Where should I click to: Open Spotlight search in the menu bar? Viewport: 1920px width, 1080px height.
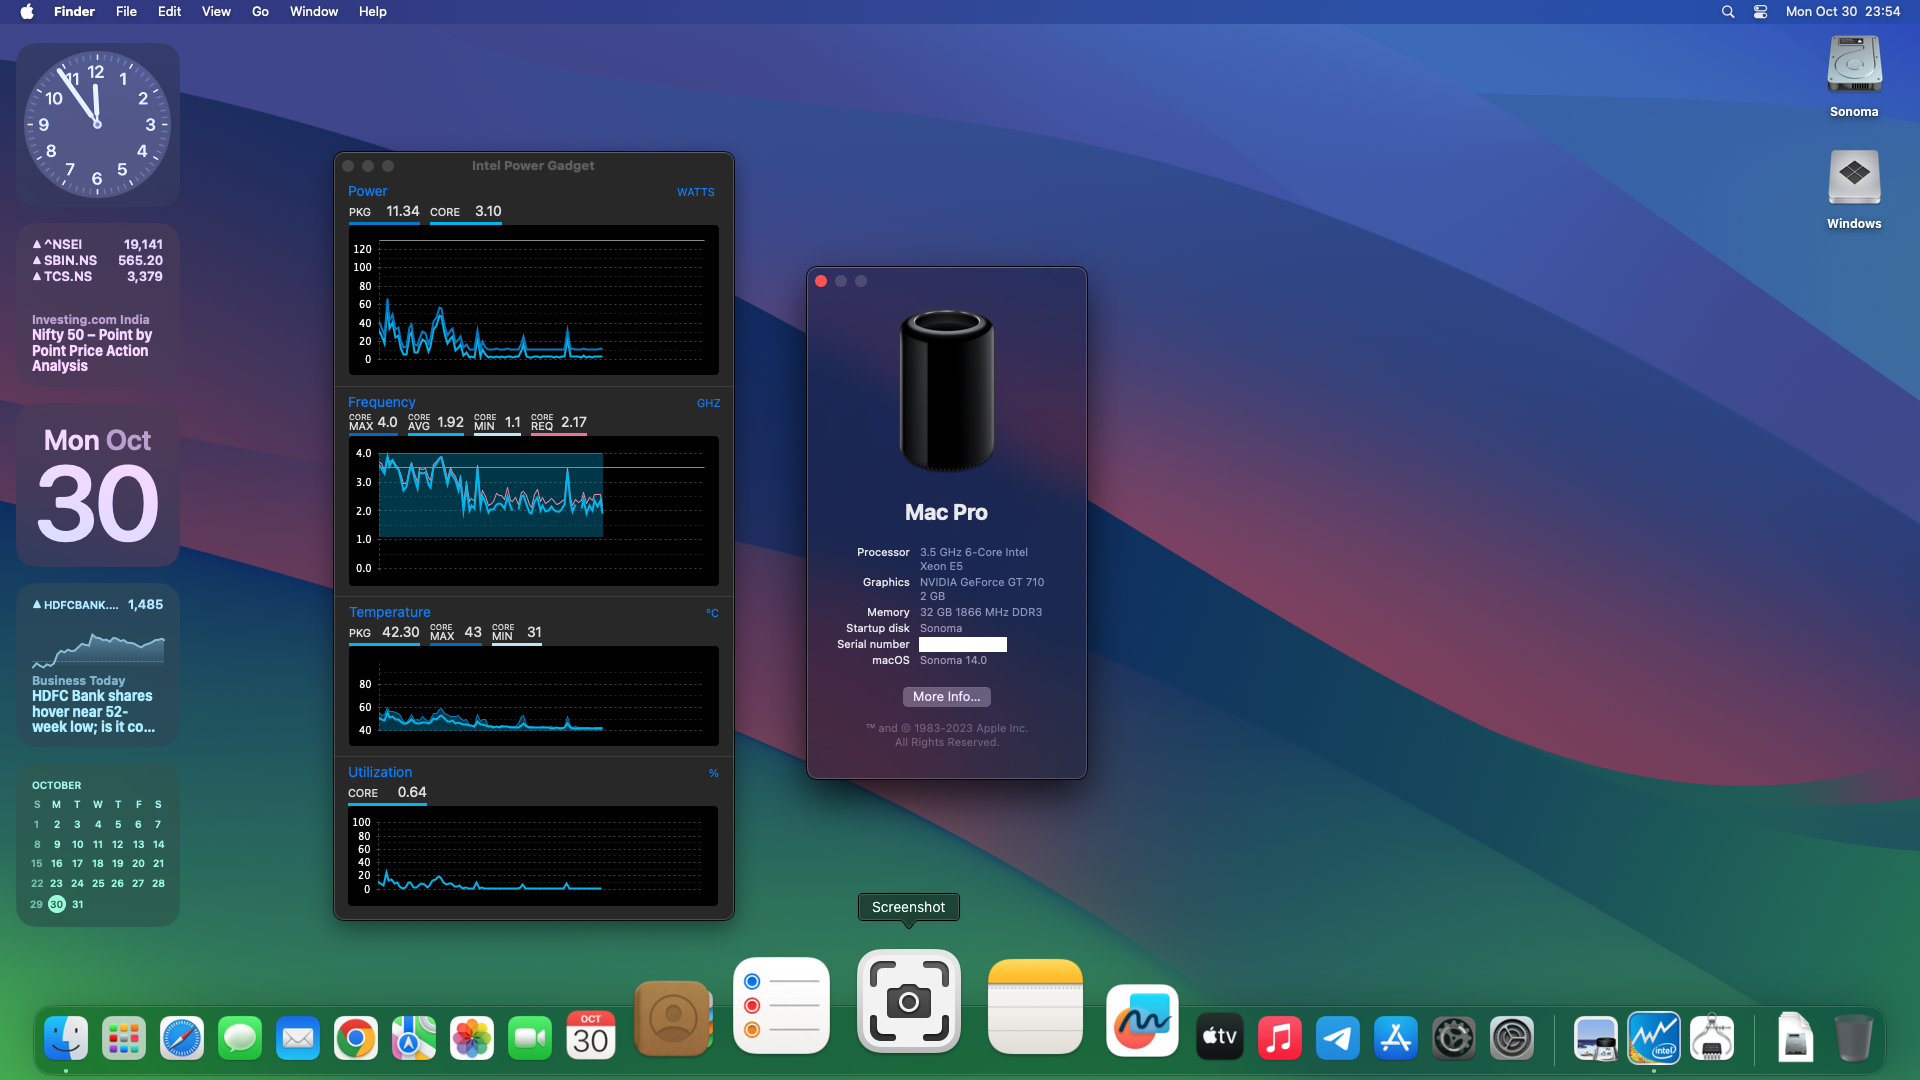(1727, 12)
